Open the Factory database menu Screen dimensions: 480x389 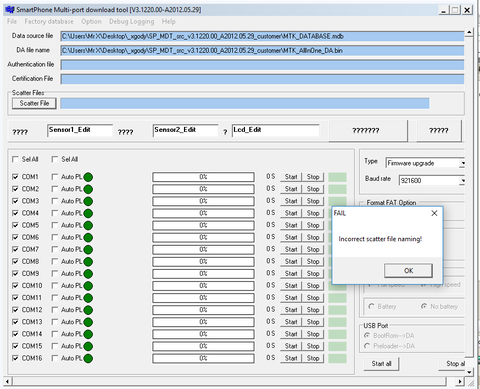click(x=49, y=22)
